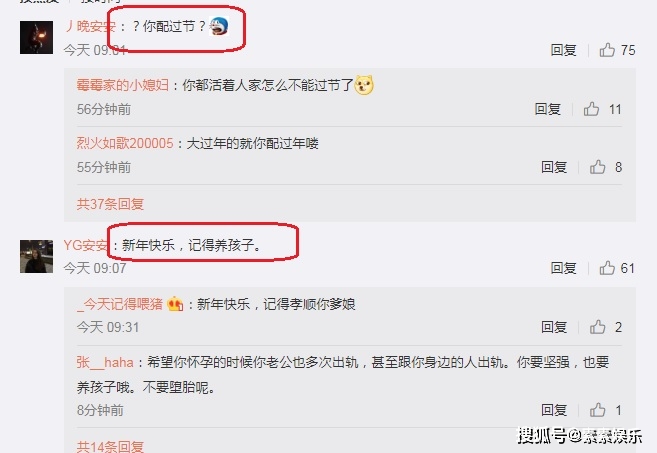Viewport: 657px width, 453px height.
Task: Like 张__haha's reply with 1 like
Action: (x=598, y=410)
